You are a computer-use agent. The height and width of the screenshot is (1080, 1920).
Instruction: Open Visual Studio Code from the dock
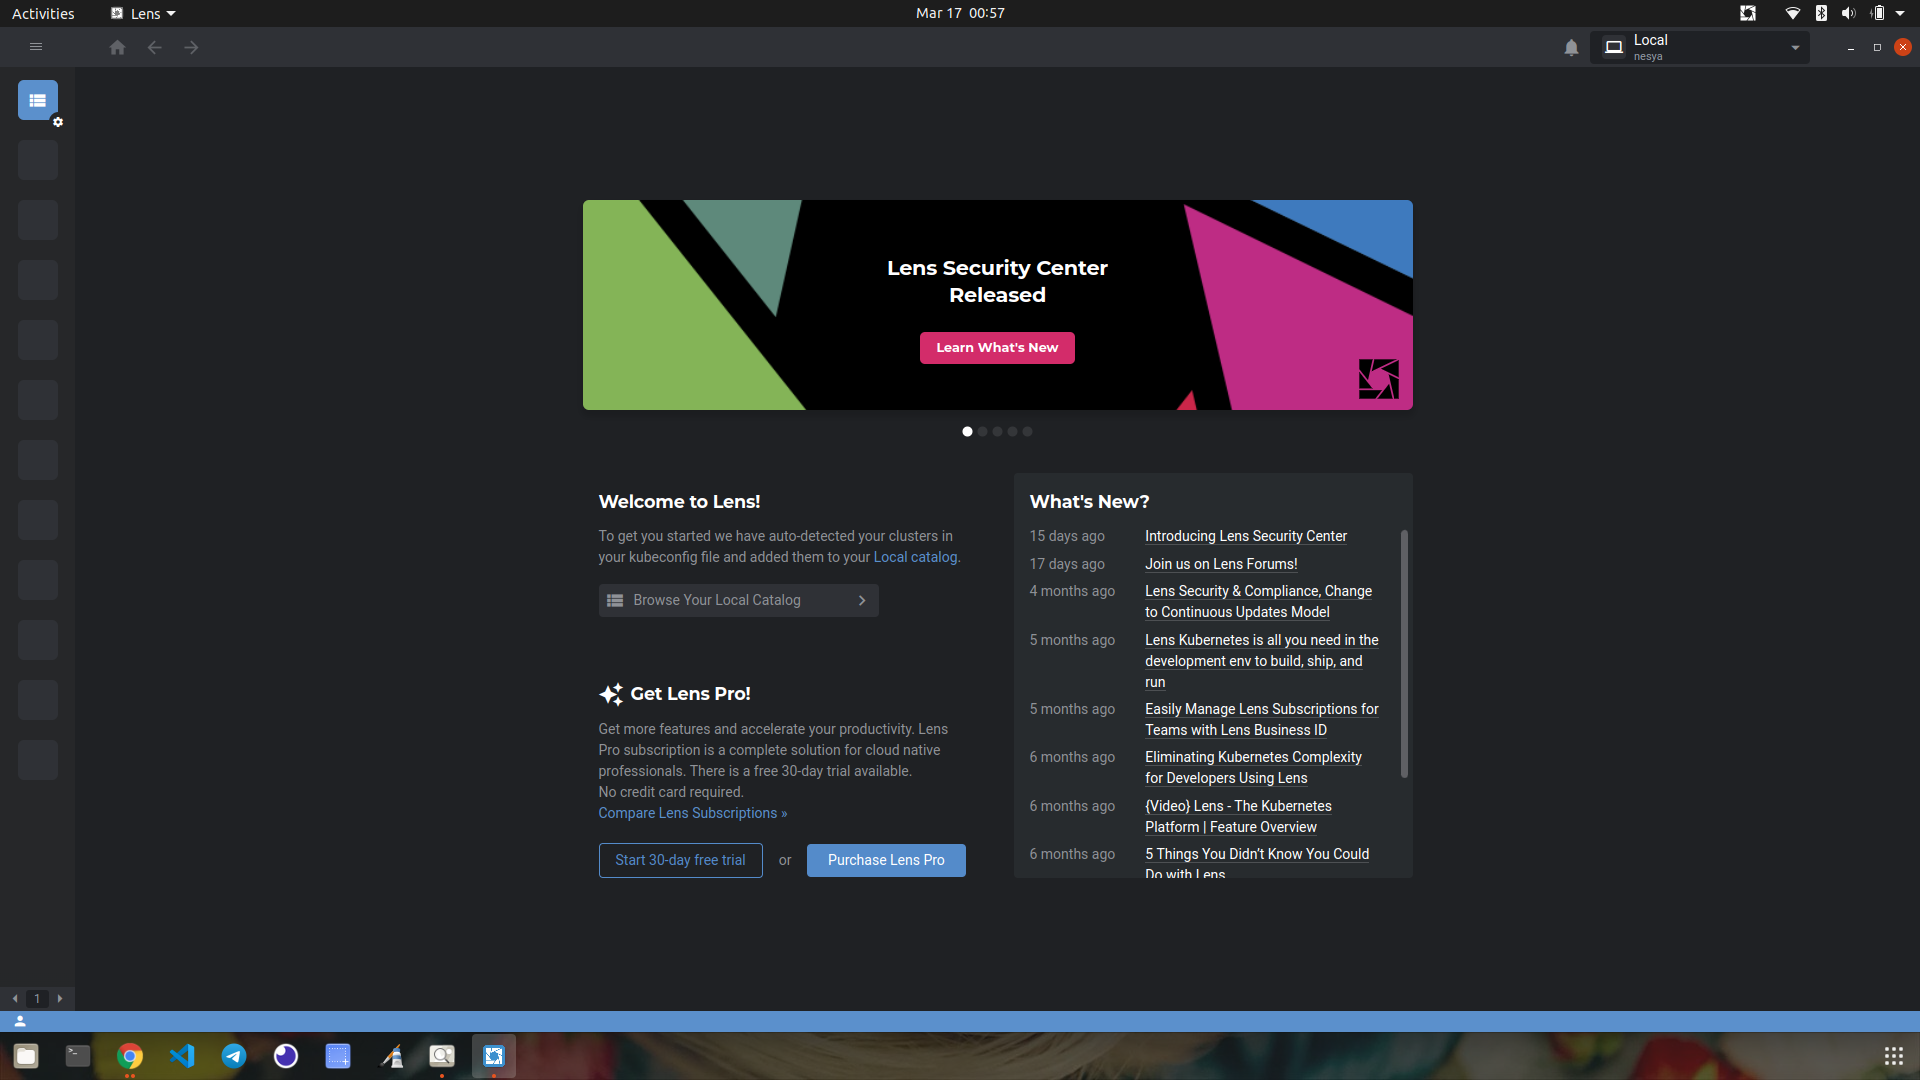point(182,1056)
